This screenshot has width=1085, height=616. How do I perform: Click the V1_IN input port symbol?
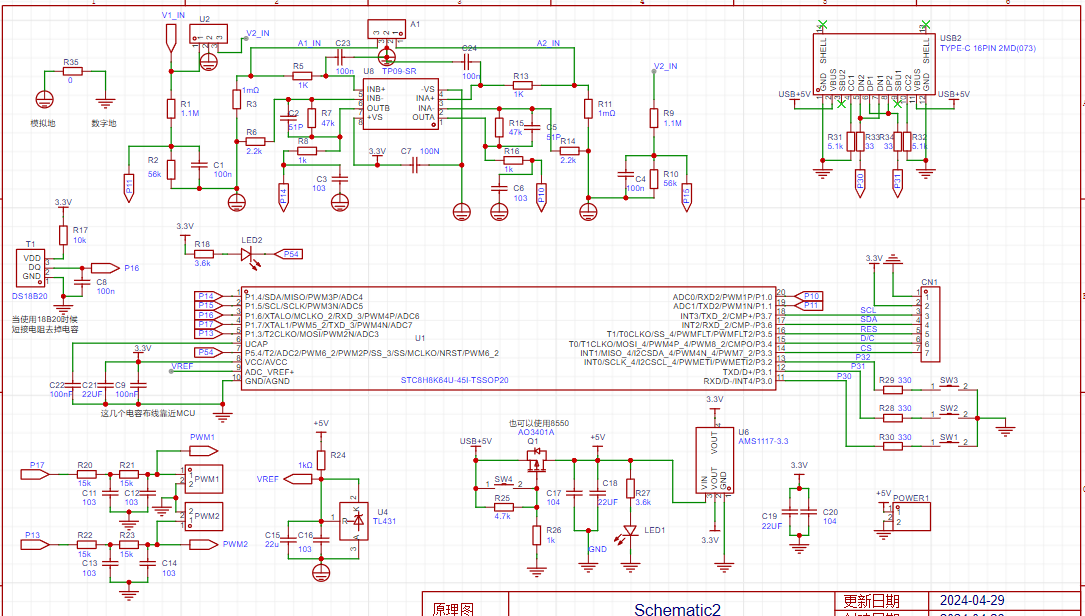pos(171,37)
